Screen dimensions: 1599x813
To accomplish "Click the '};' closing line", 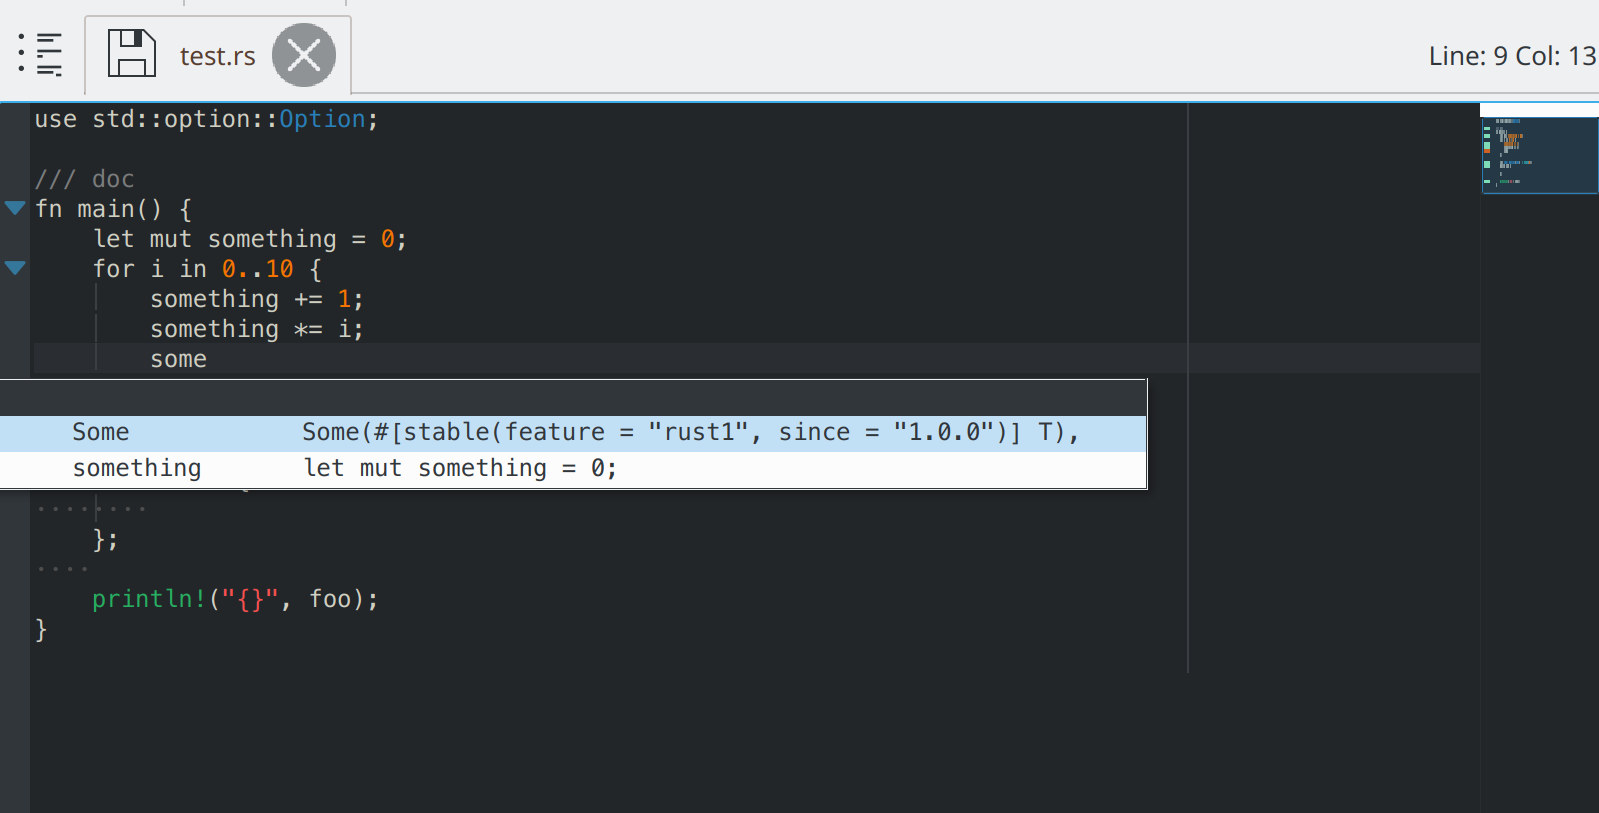I will click(105, 540).
